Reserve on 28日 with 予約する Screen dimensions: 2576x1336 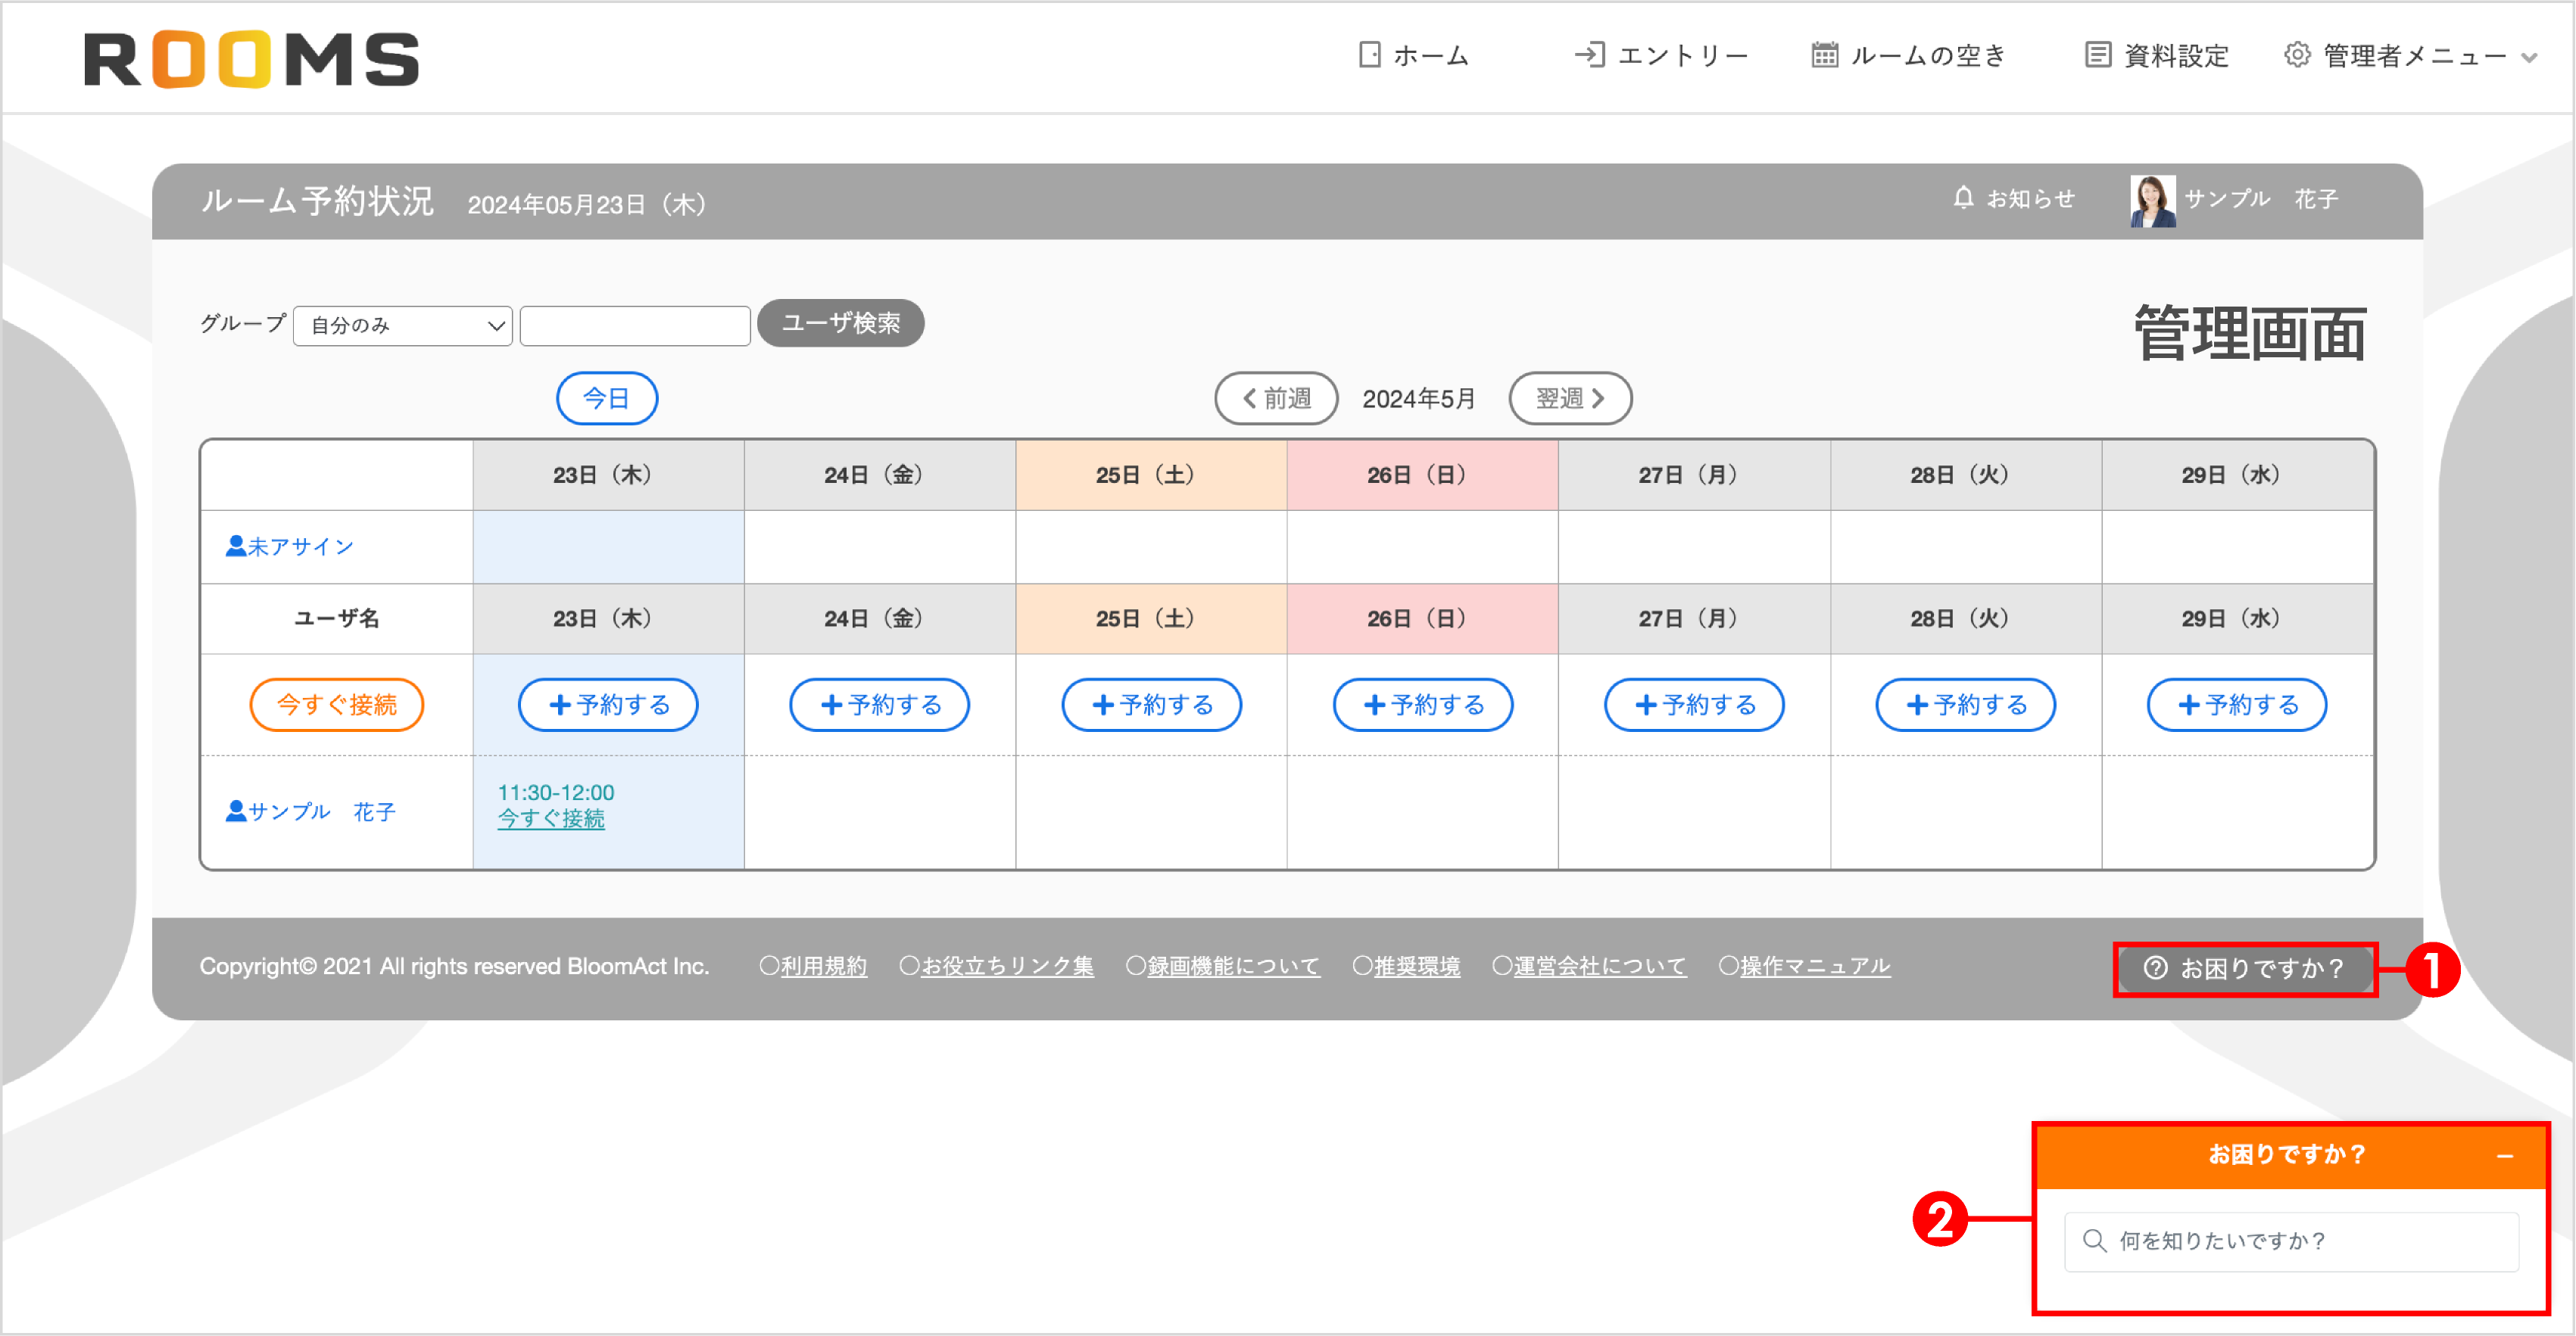[1966, 705]
